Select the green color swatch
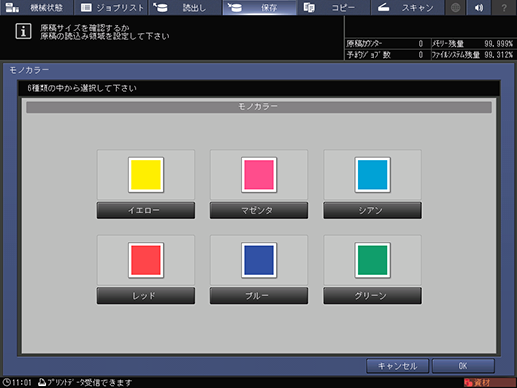 372,260
